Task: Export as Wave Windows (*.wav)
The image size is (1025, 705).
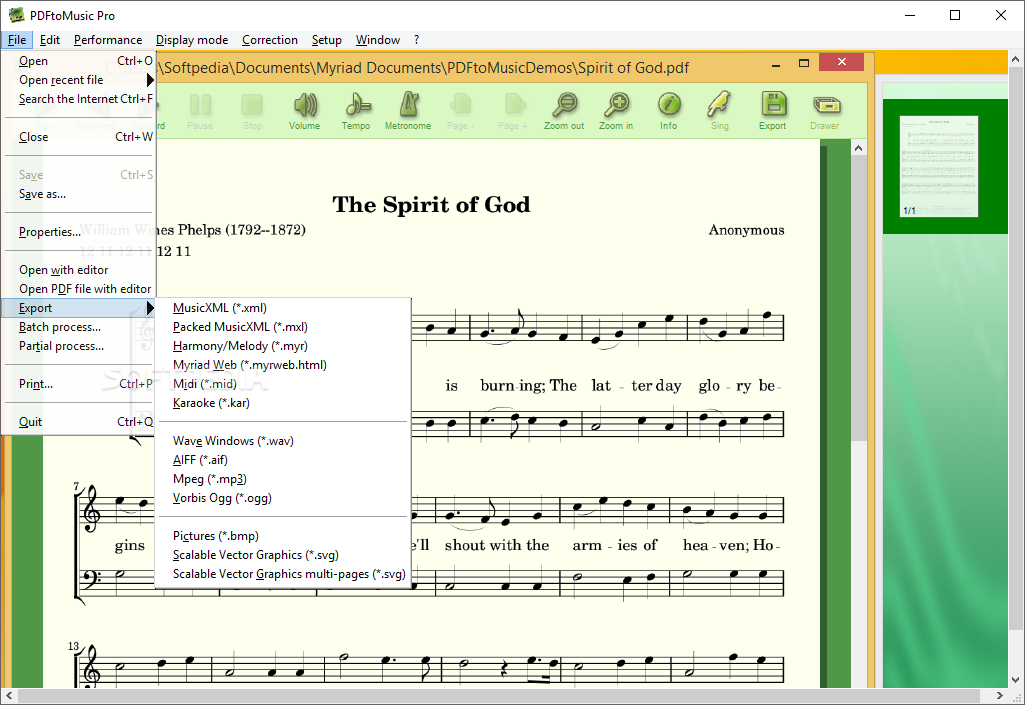Action: click(283, 440)
